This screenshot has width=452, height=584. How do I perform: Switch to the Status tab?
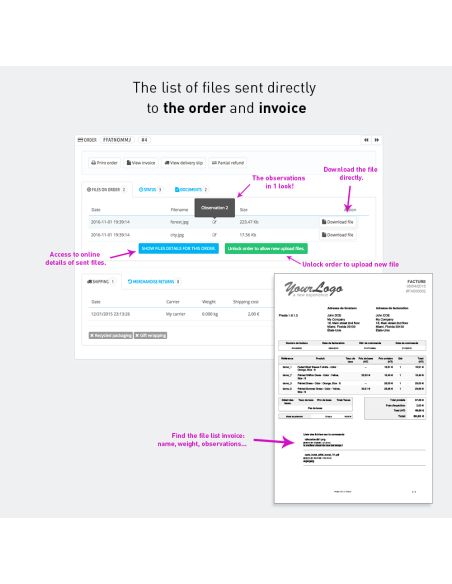point(150,190)
